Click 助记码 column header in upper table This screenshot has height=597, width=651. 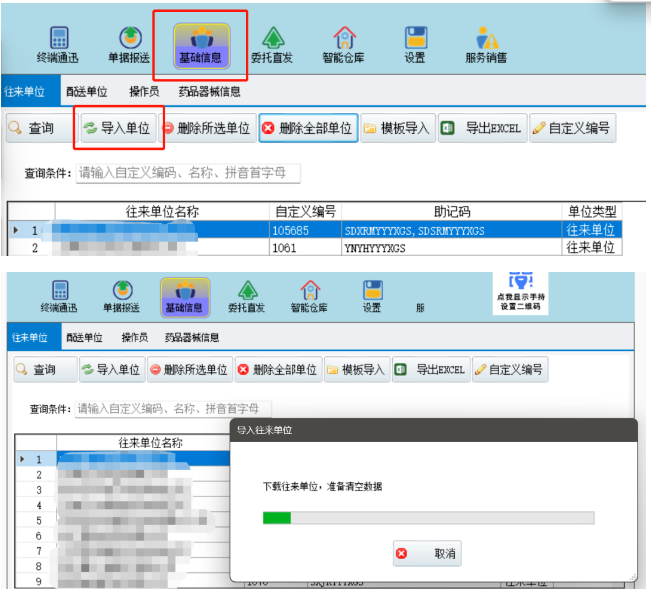pos(452,212)
